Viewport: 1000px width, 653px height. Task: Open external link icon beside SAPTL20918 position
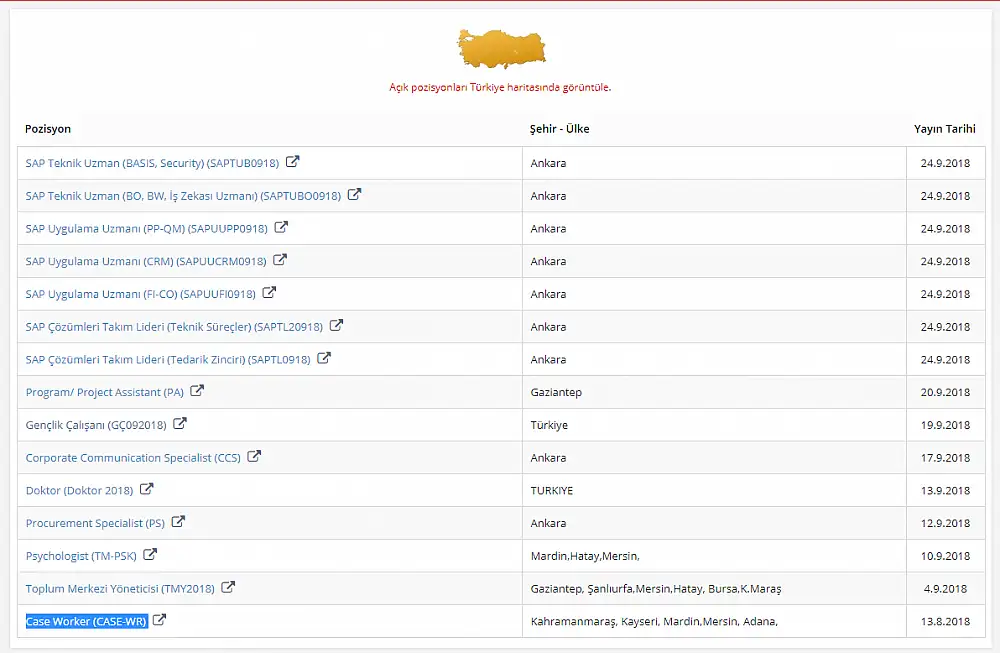click(x=336, y=325)
